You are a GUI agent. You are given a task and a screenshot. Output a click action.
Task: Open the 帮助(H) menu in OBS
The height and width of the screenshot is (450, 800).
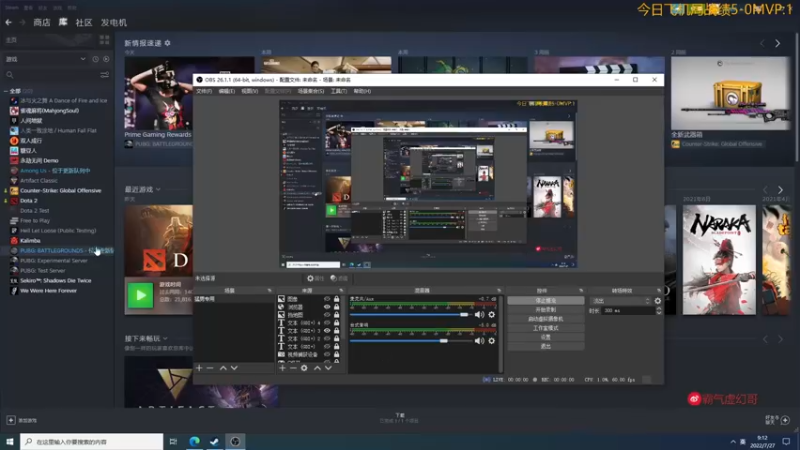[x=362, y=91]
